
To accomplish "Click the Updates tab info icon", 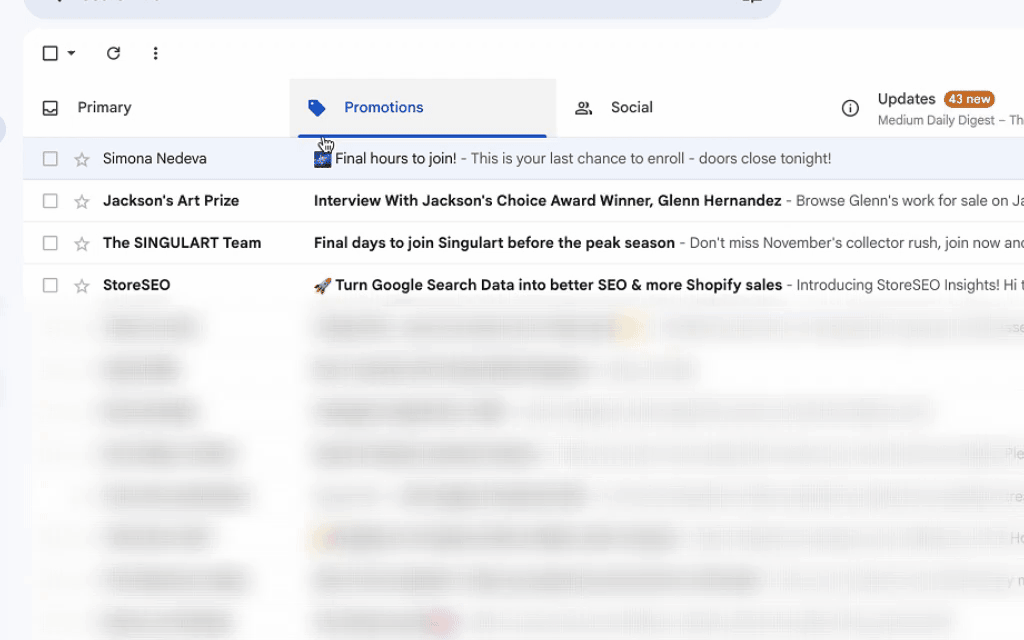I will coord(850,108).
